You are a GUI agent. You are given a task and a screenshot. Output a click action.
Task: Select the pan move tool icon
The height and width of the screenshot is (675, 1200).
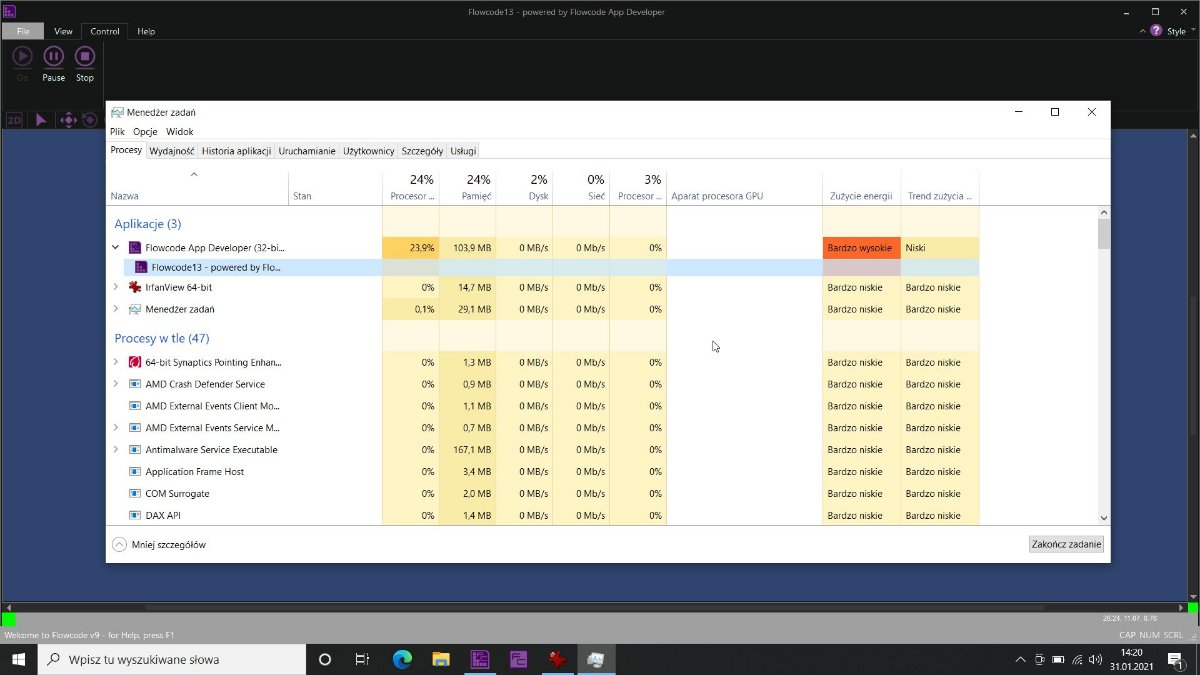pyautogui.click(x=68, y=120)
